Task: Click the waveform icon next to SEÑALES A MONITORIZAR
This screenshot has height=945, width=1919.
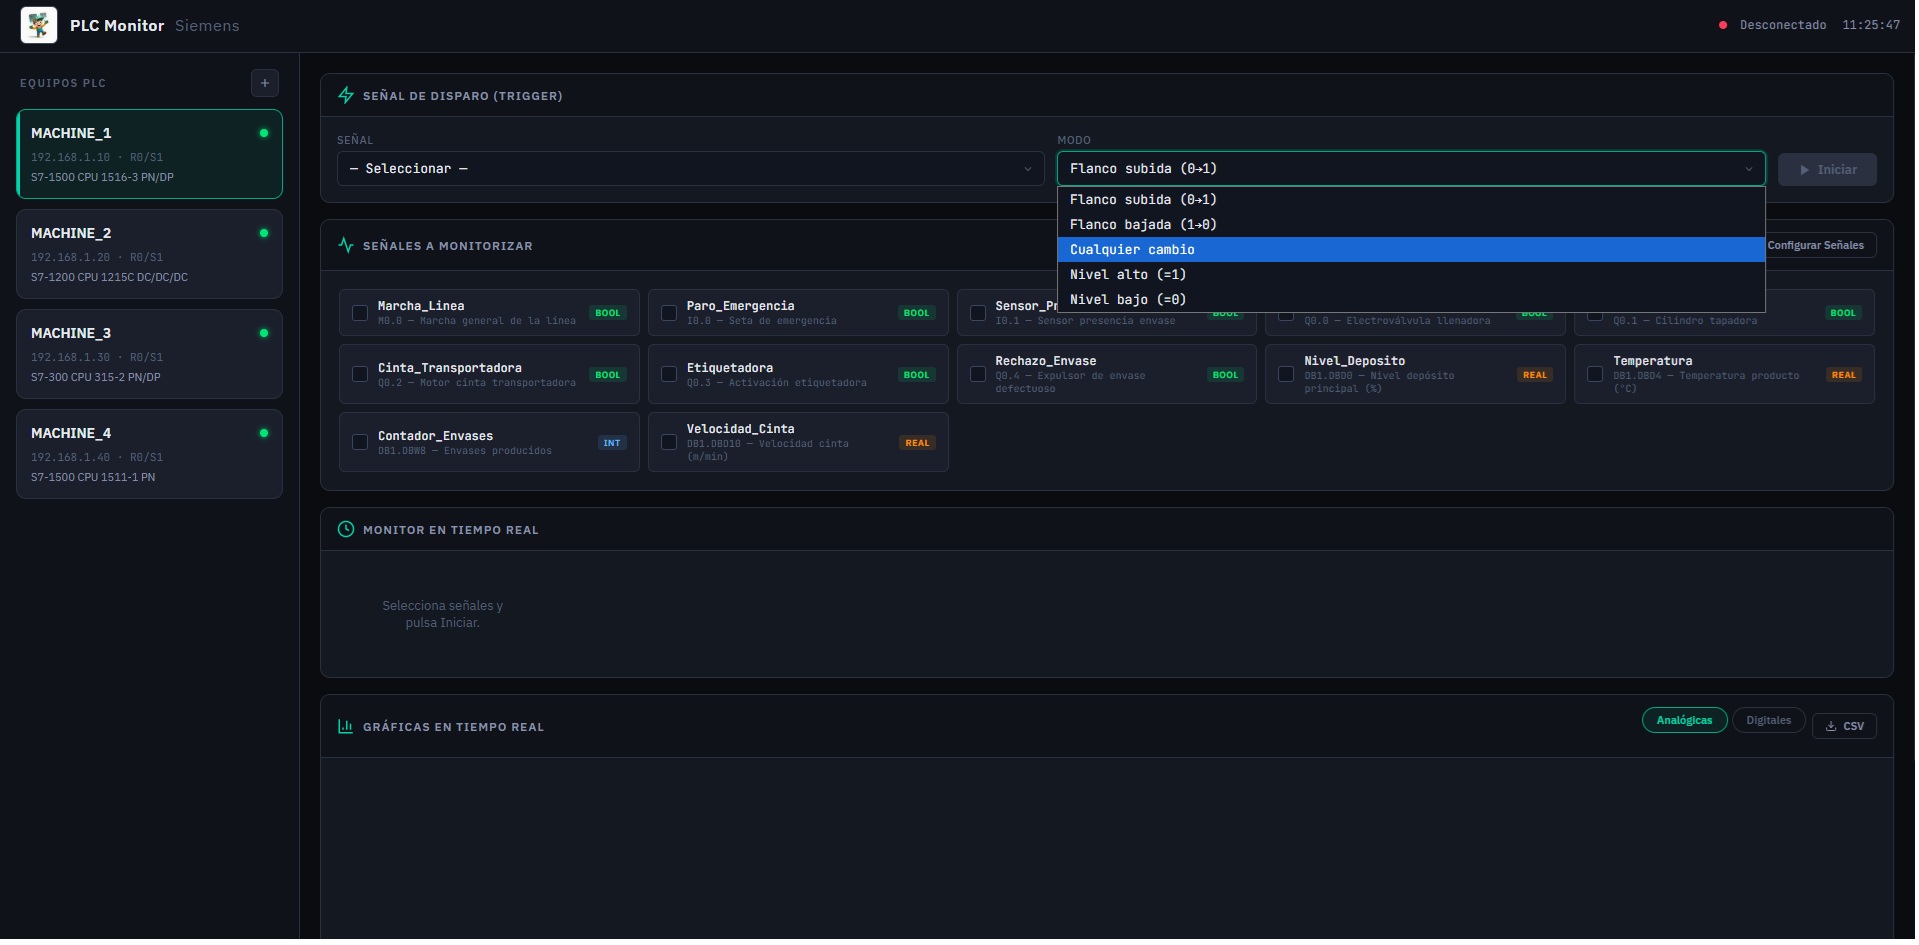Action: coord(345,245)
